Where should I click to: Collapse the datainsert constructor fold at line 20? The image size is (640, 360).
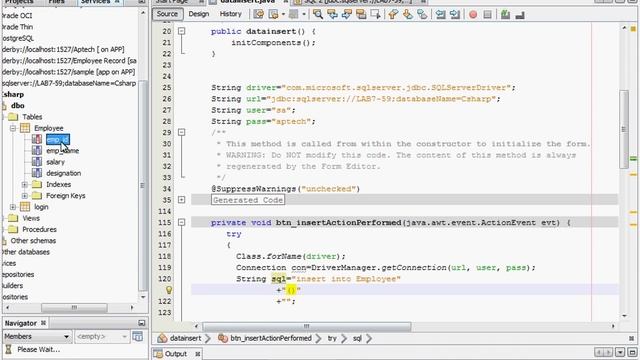[182, 31]
